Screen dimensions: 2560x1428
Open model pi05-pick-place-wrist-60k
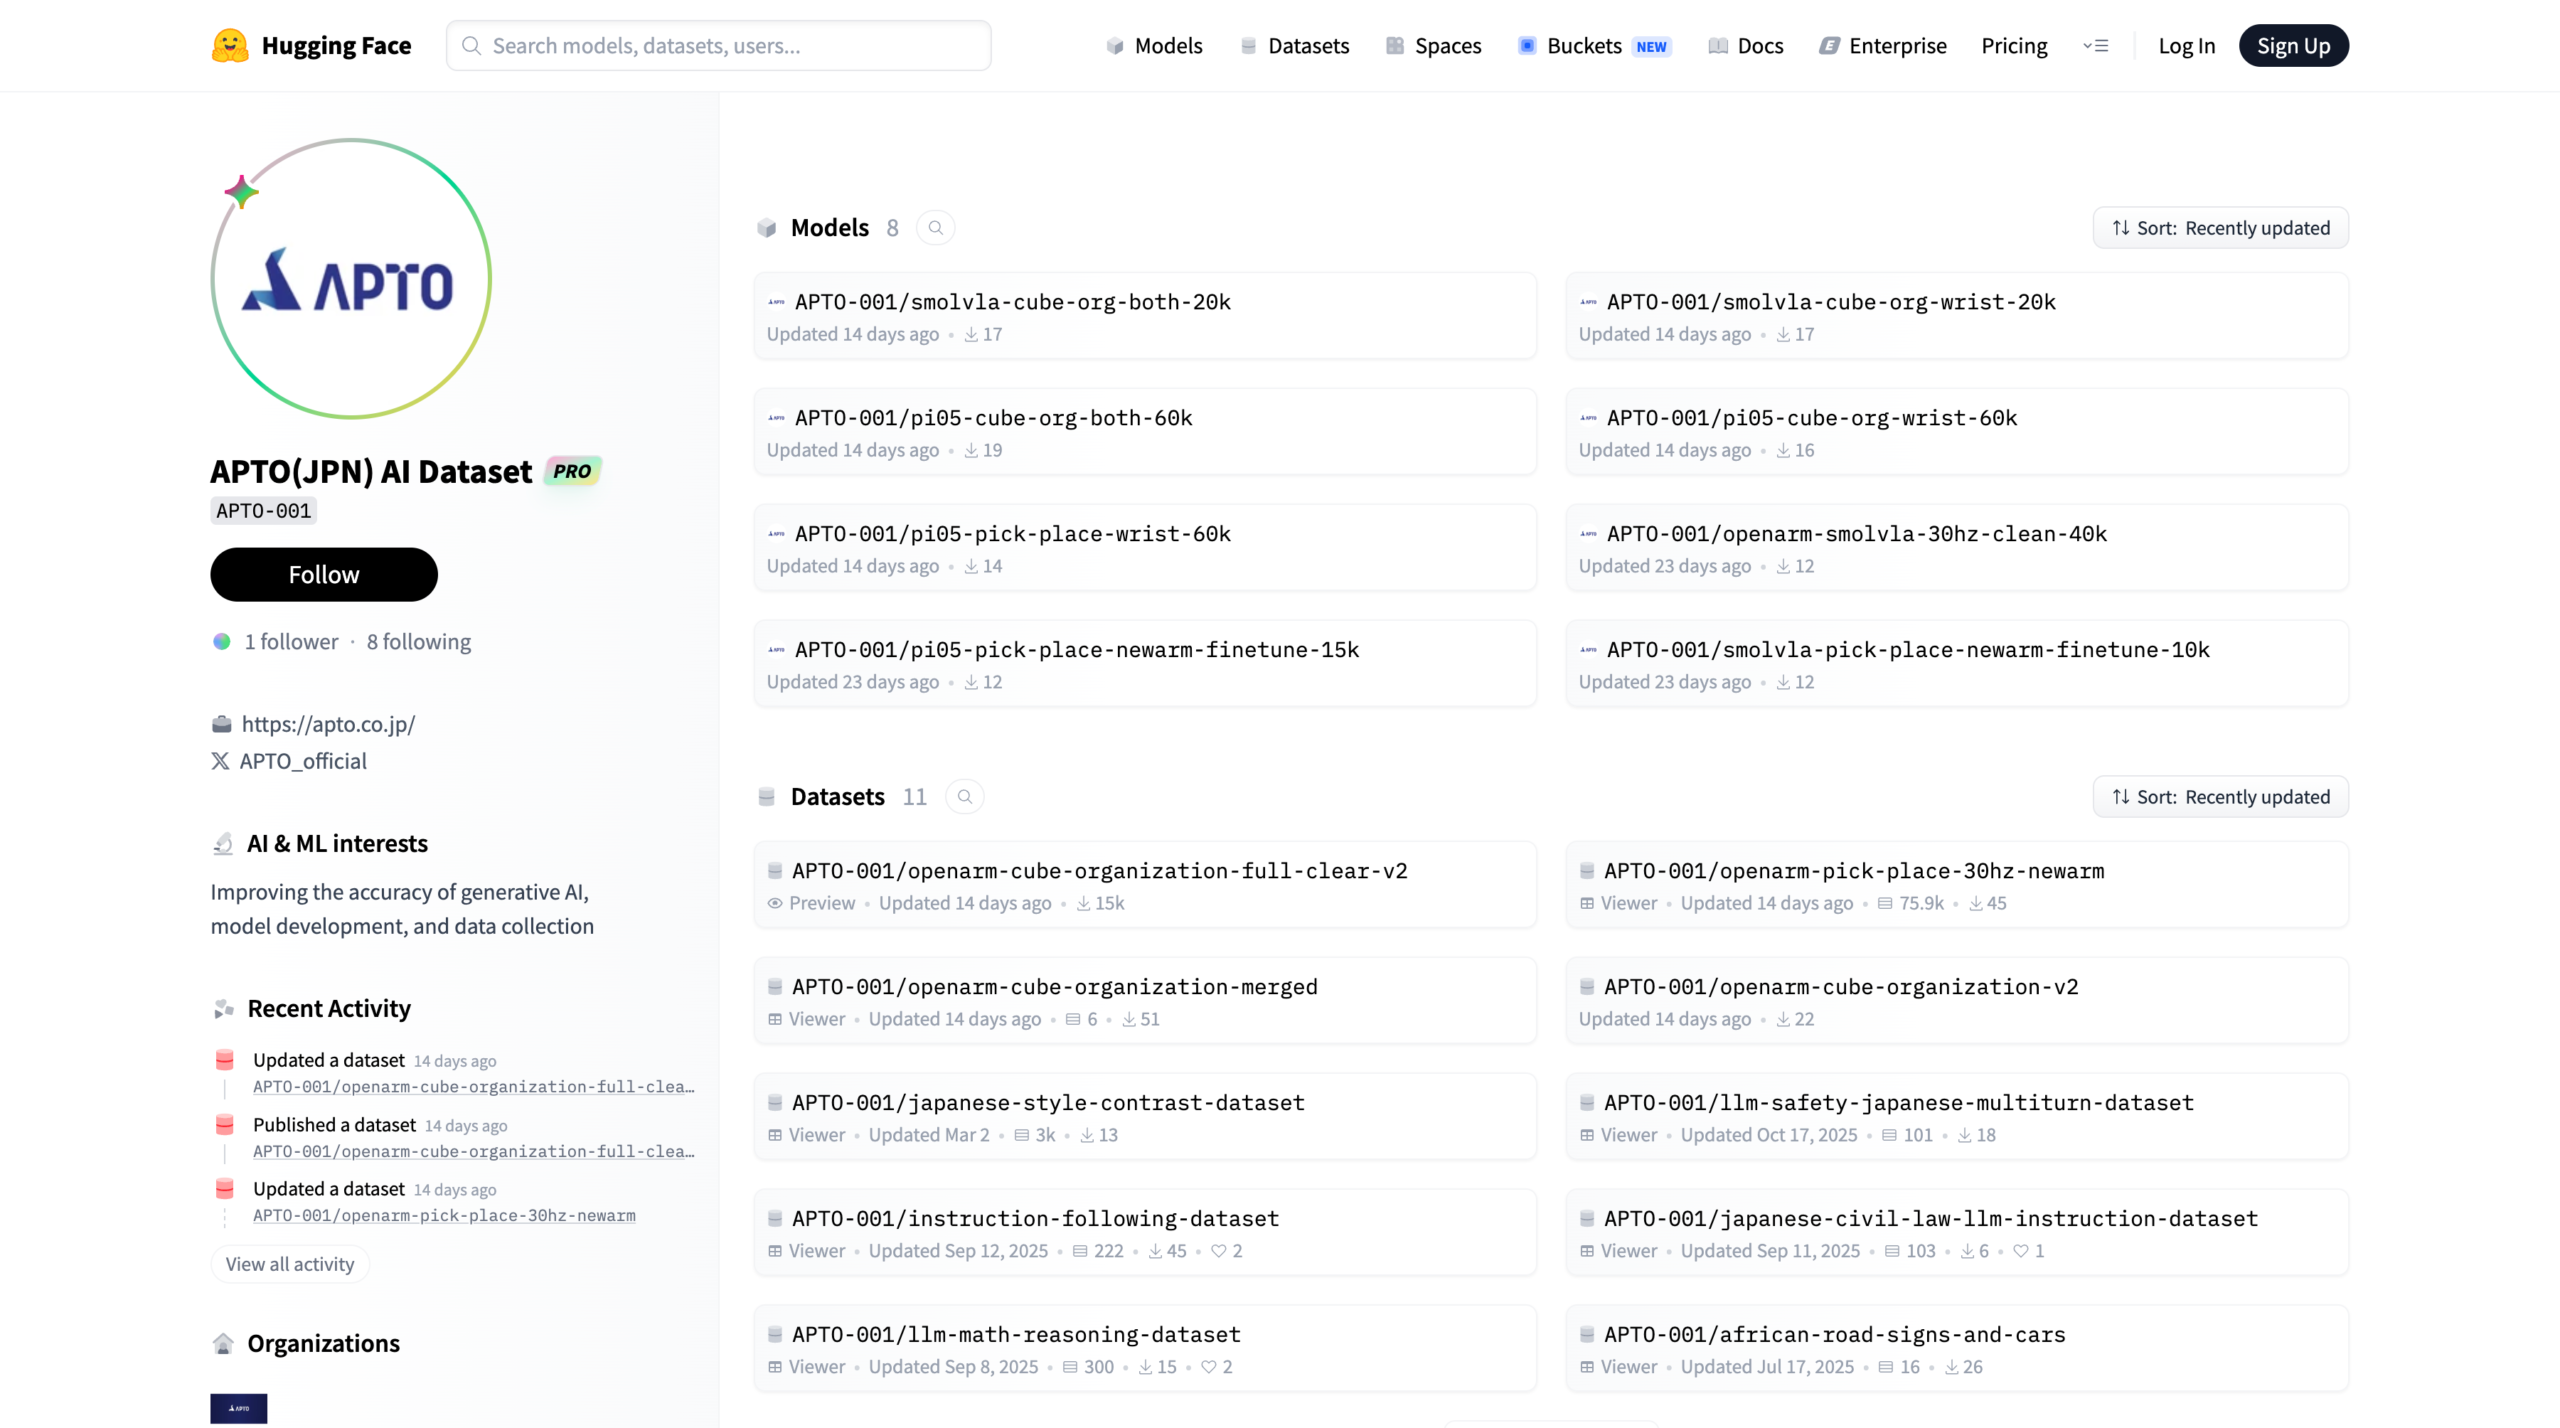[1144, 548]
